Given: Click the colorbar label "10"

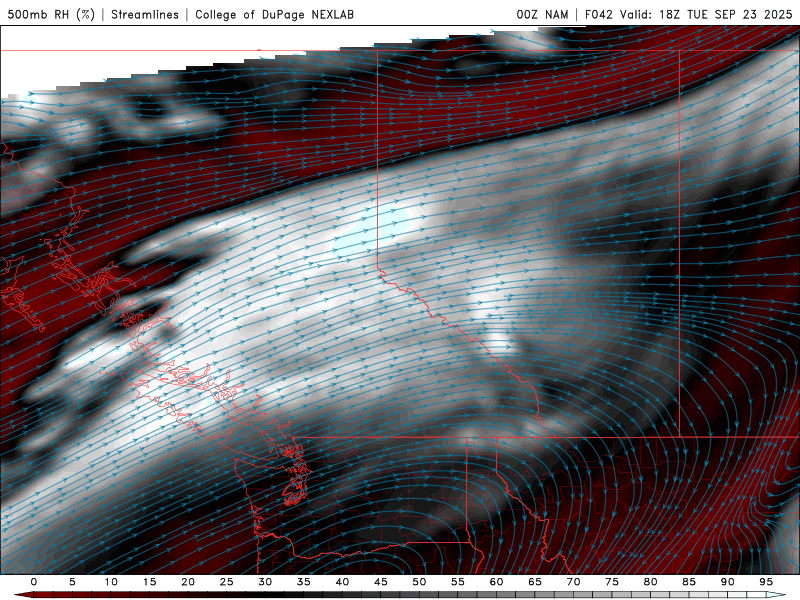Looking at the screenshot, I should coord(111,582).
